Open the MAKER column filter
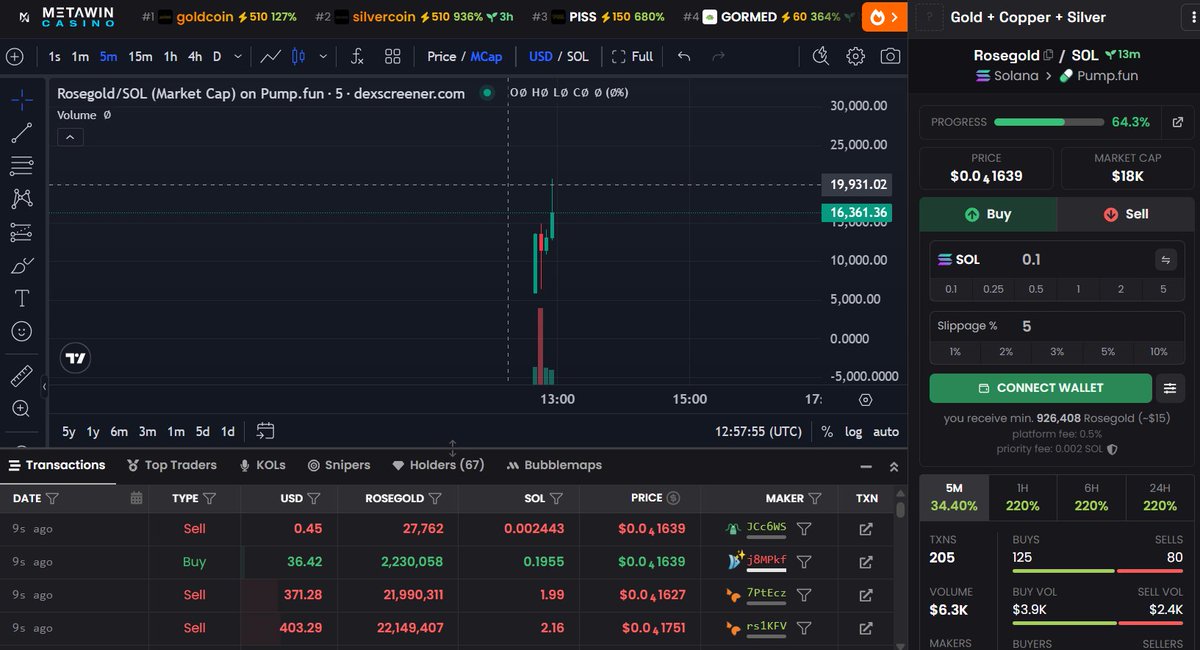The width and height of the screenshot is (1200, 650). (815, 498)
